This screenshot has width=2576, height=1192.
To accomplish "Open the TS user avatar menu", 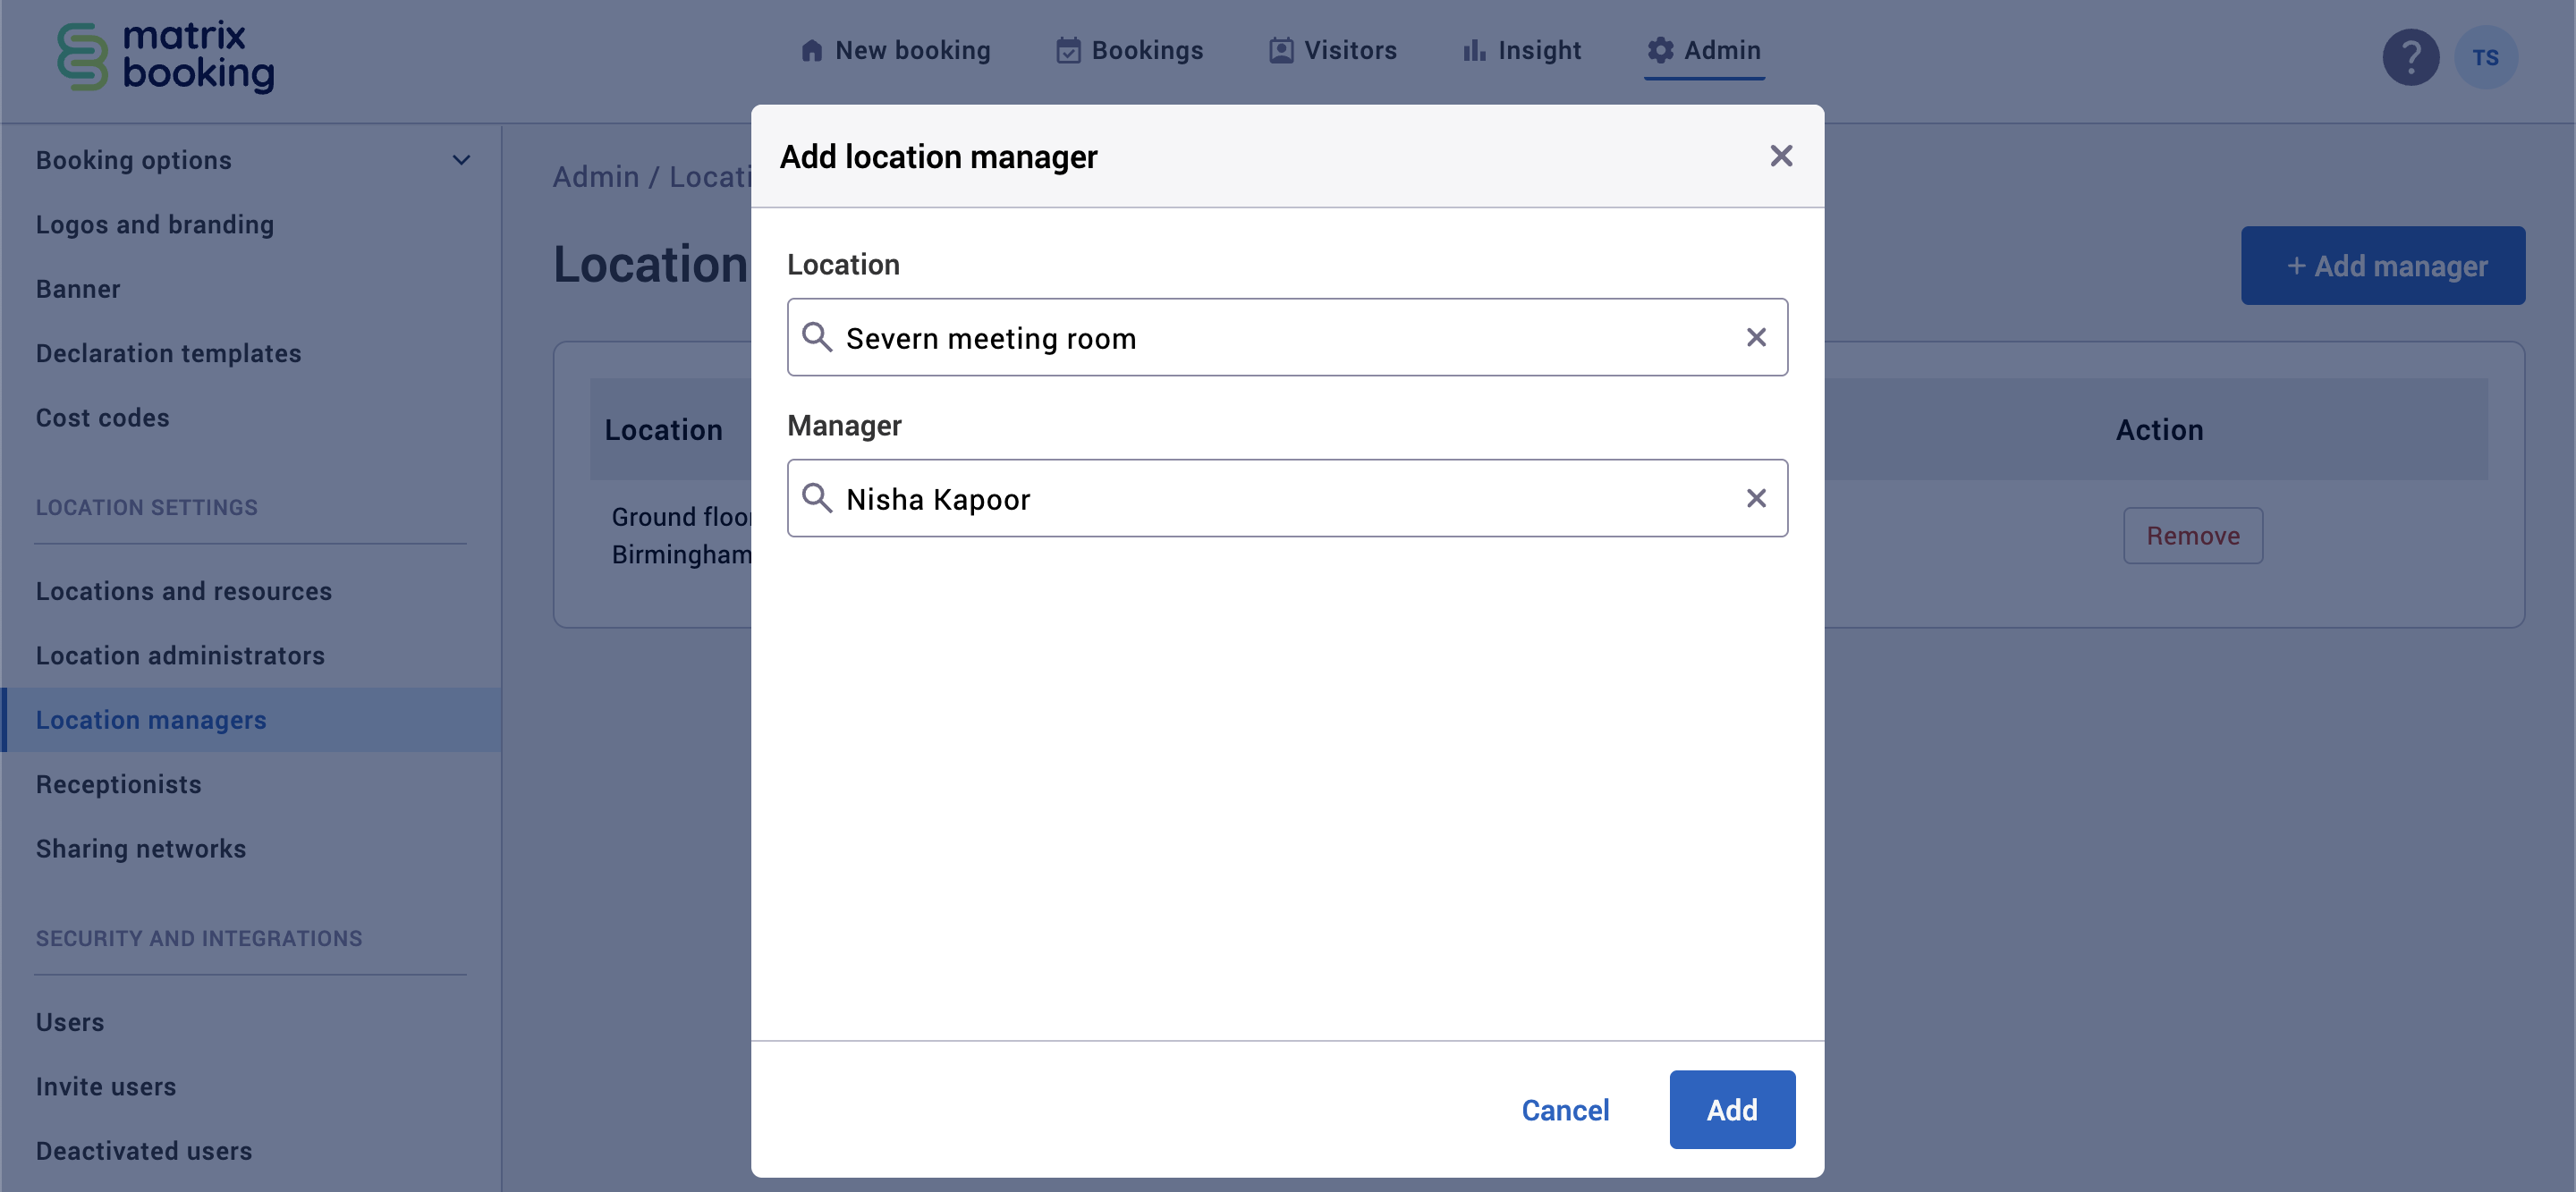I will point(2487,57).
